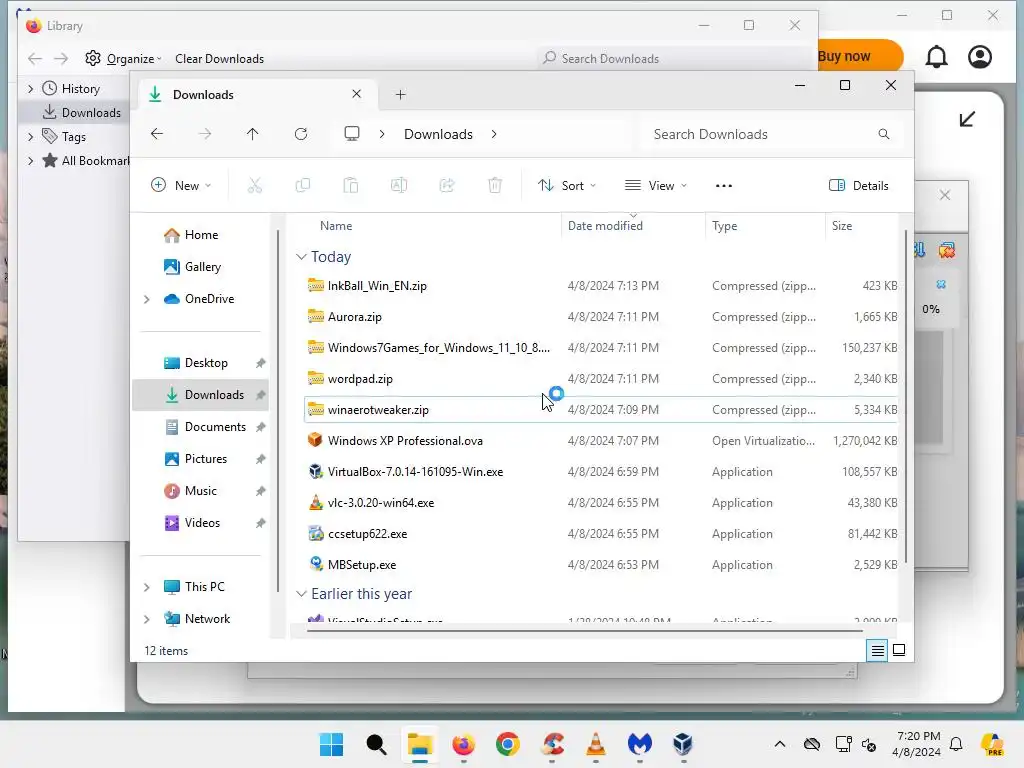Switch to details list view in status bar

(877, 650)
